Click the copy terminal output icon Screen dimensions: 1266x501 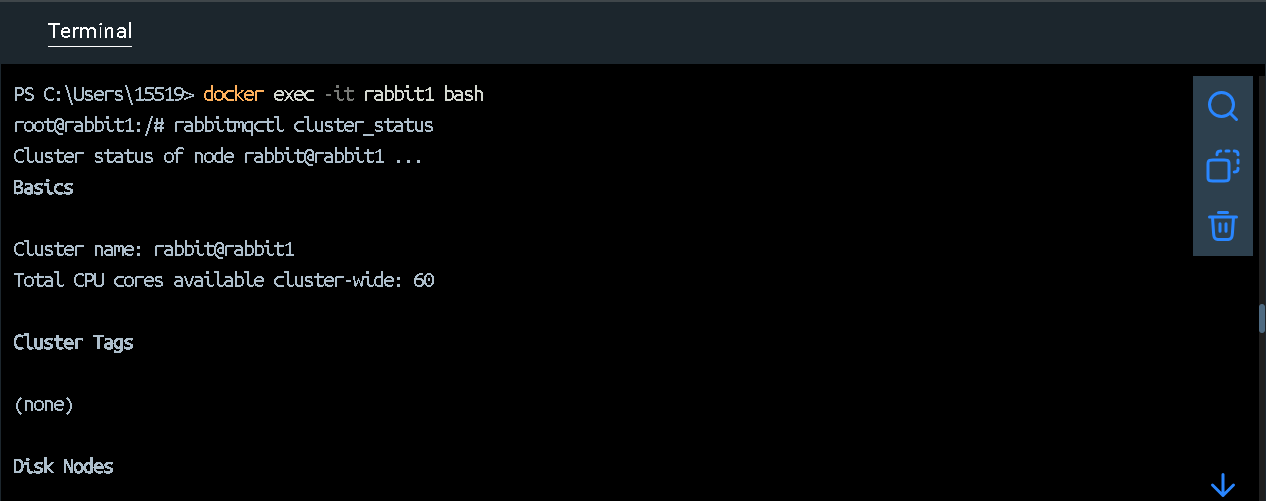point(1222,166)
